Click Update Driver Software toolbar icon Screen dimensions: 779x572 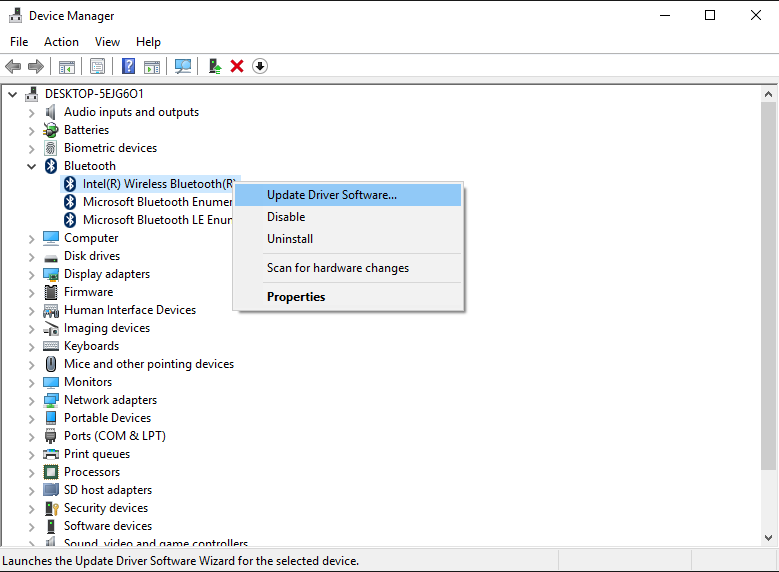coord(214,66)
